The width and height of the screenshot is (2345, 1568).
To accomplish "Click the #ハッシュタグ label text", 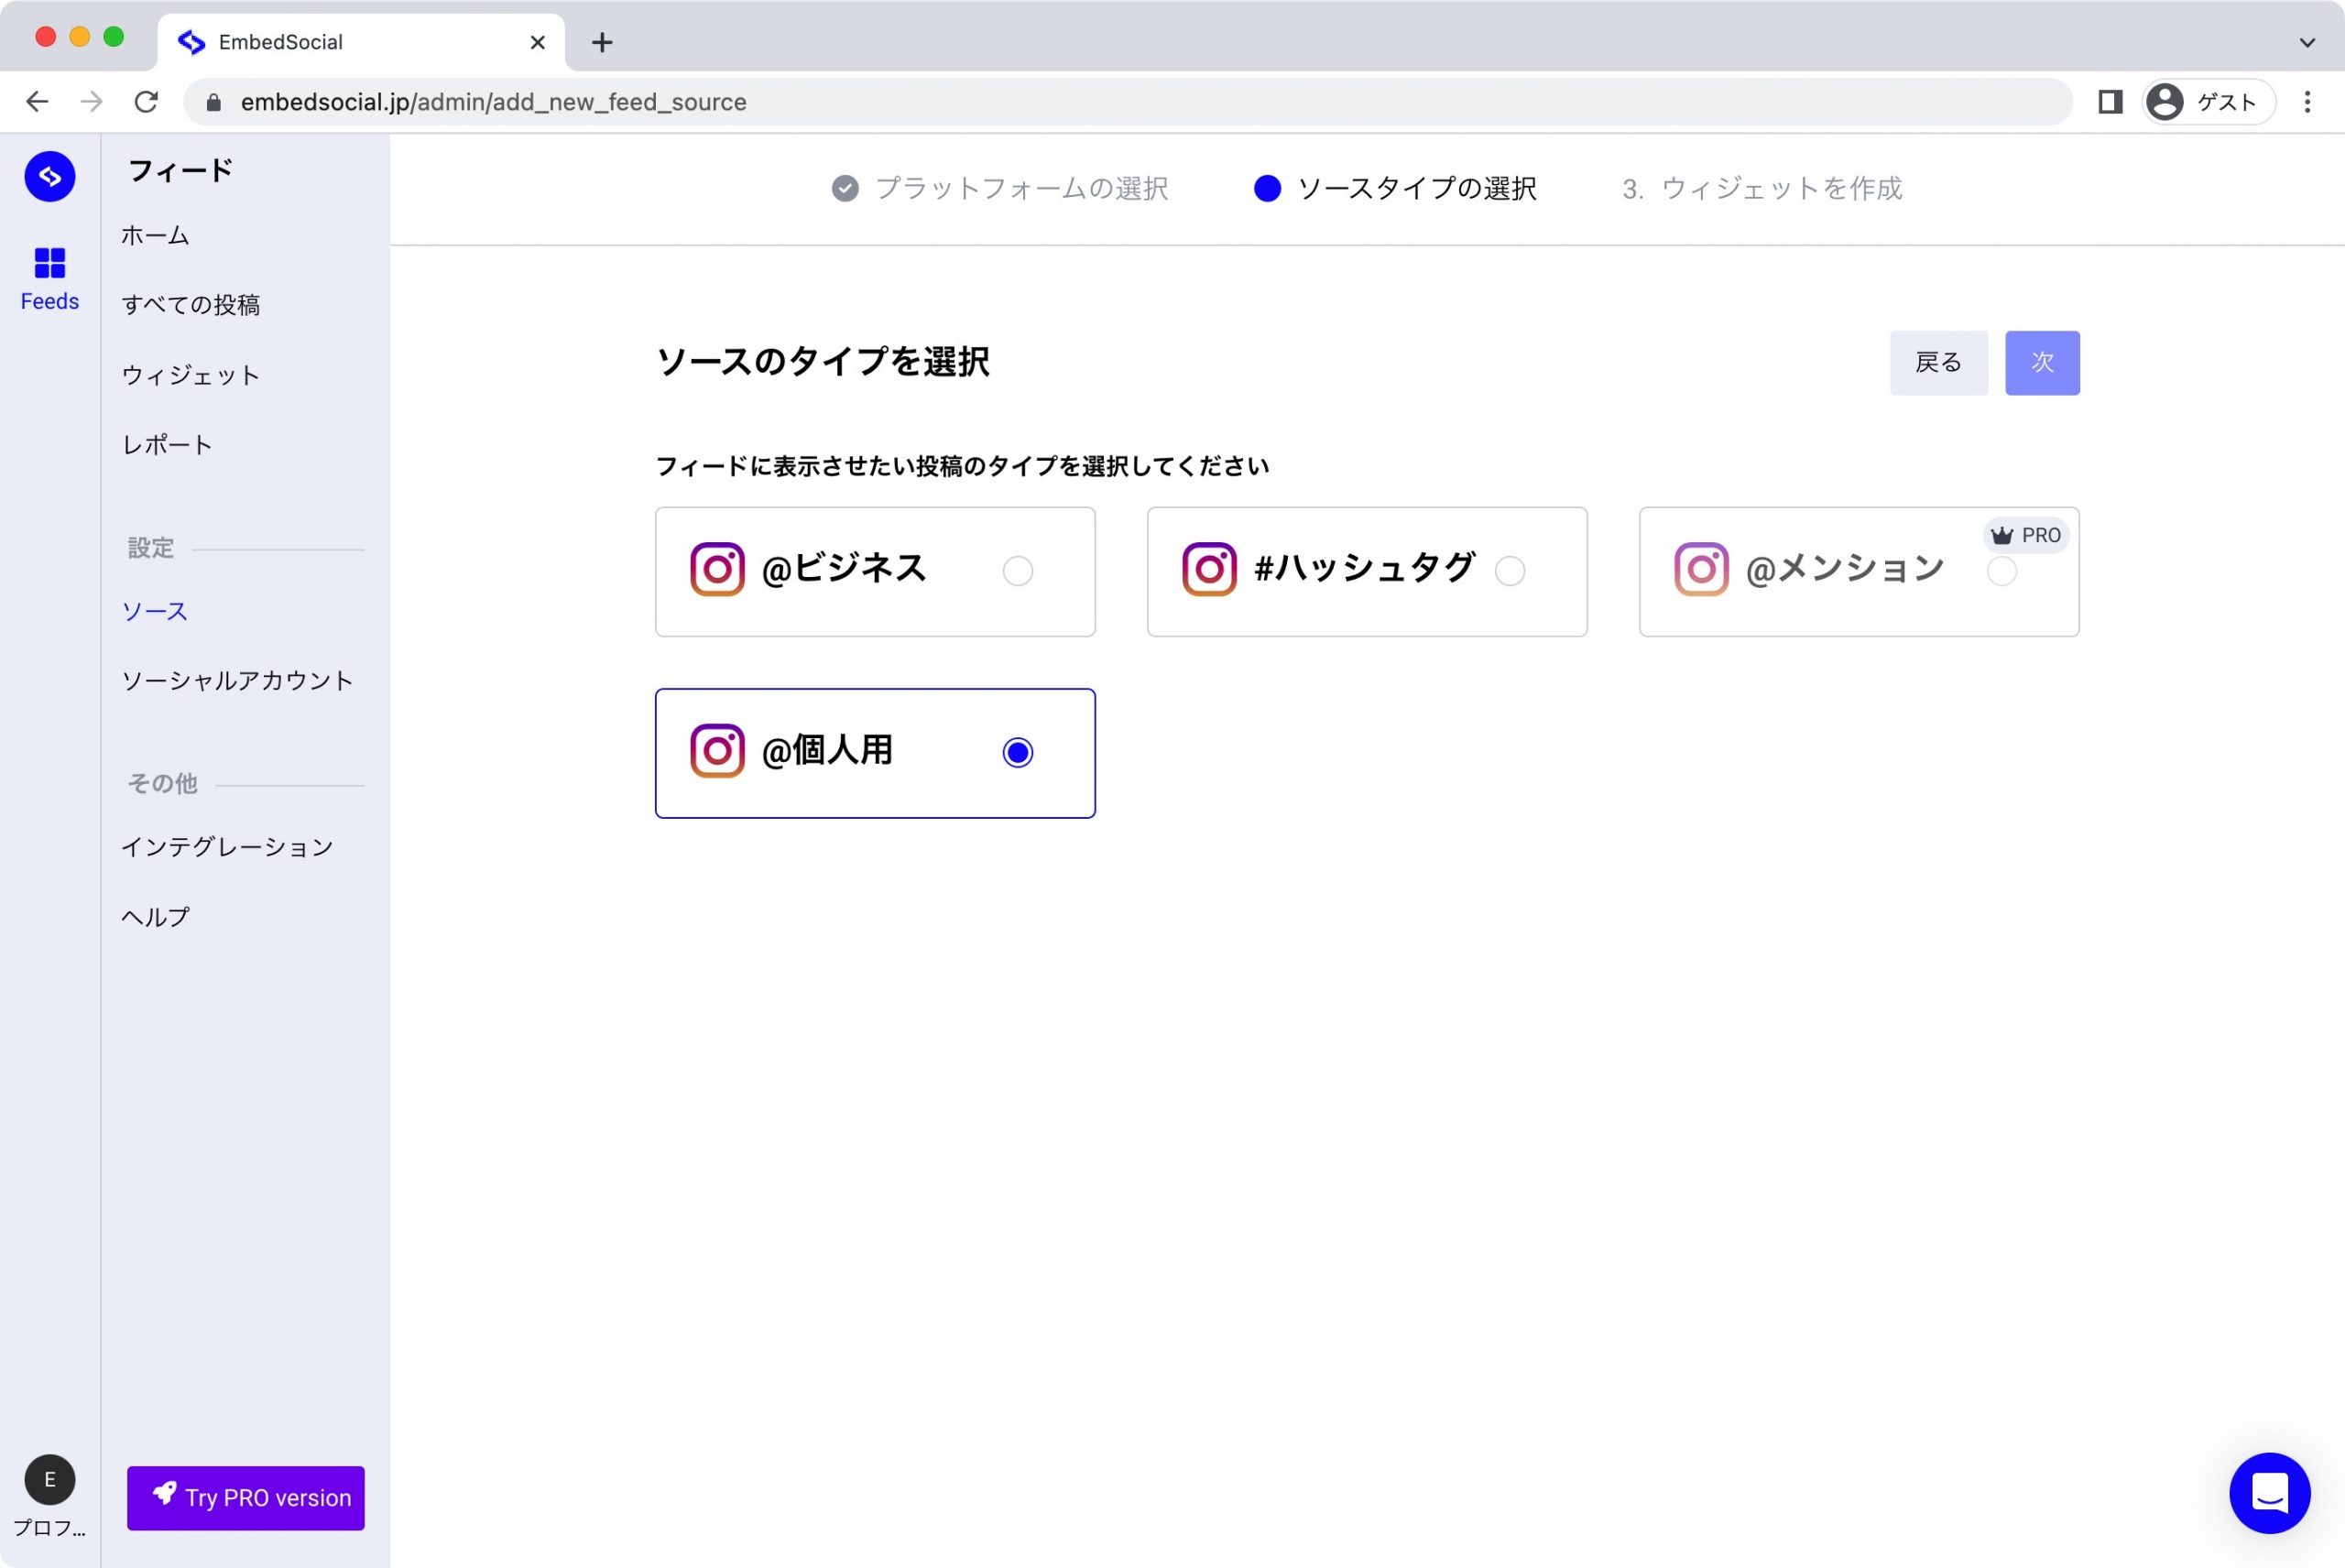I will (x=1364, y=569).
